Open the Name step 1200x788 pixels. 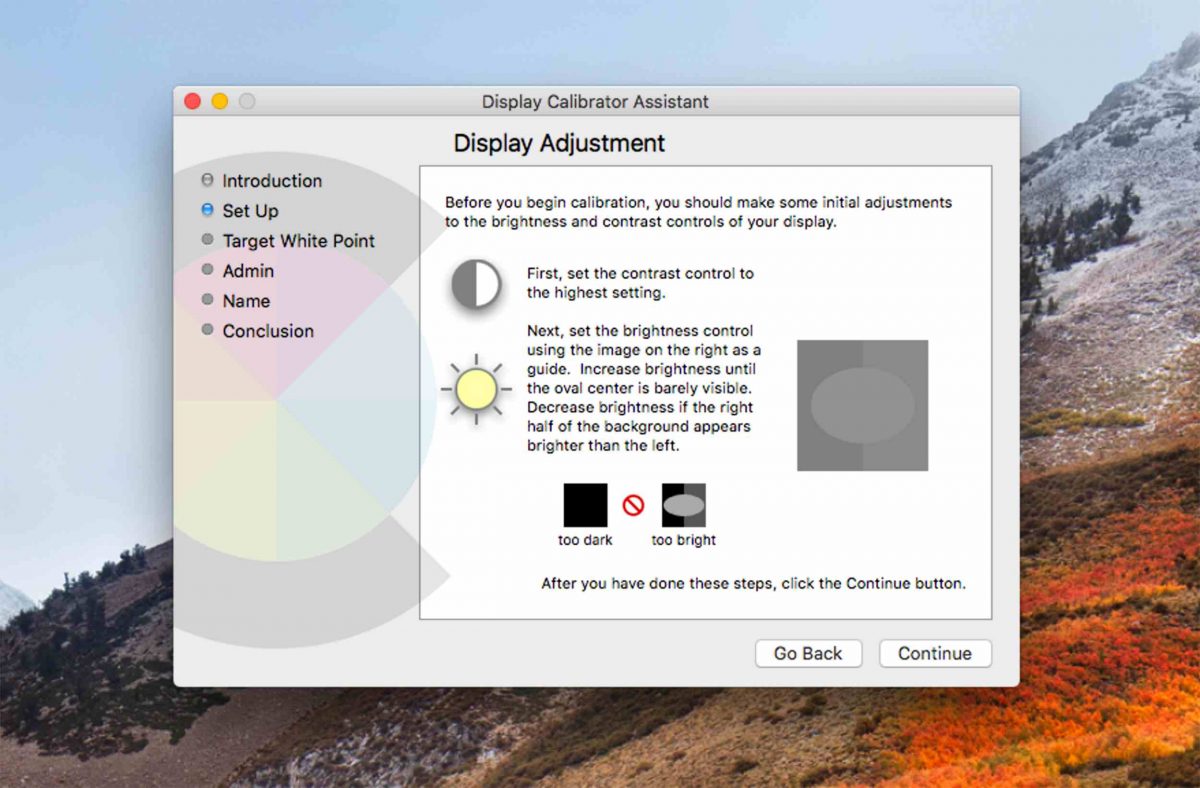click(246, 301)
